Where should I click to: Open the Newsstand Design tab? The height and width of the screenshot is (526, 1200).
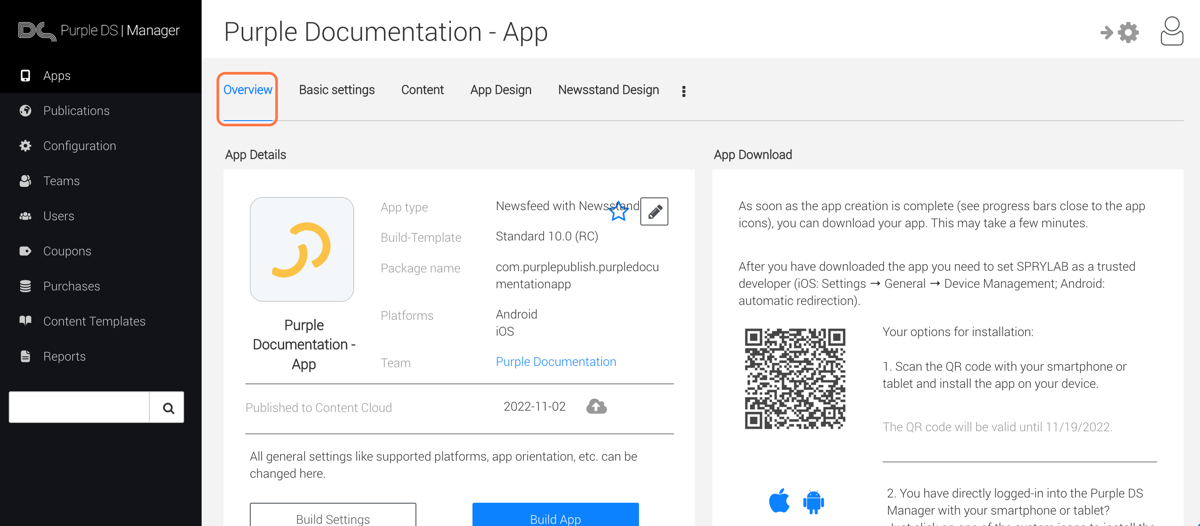(x=608, y=90)
